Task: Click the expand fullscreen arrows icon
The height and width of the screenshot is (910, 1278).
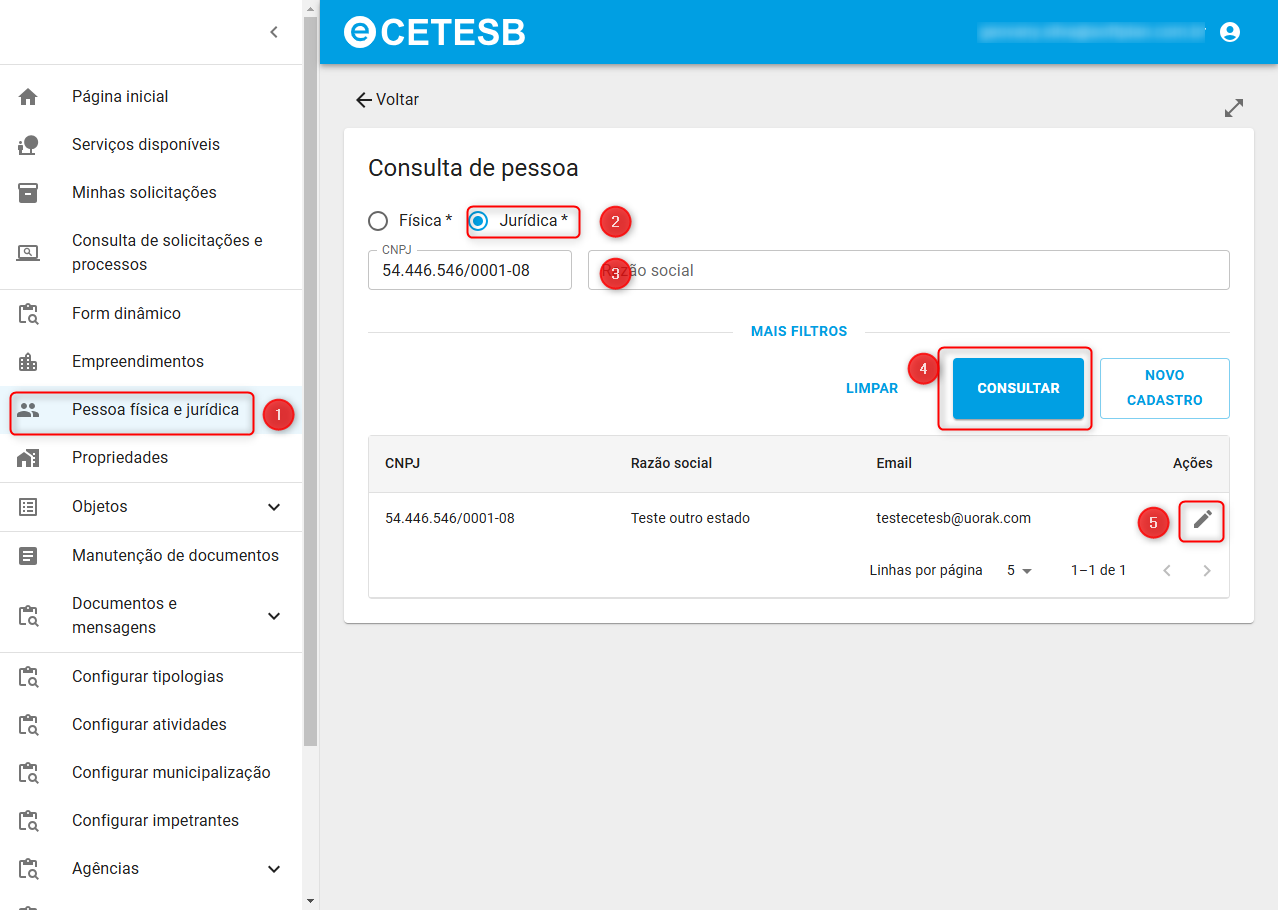Action: point(1234,108)
